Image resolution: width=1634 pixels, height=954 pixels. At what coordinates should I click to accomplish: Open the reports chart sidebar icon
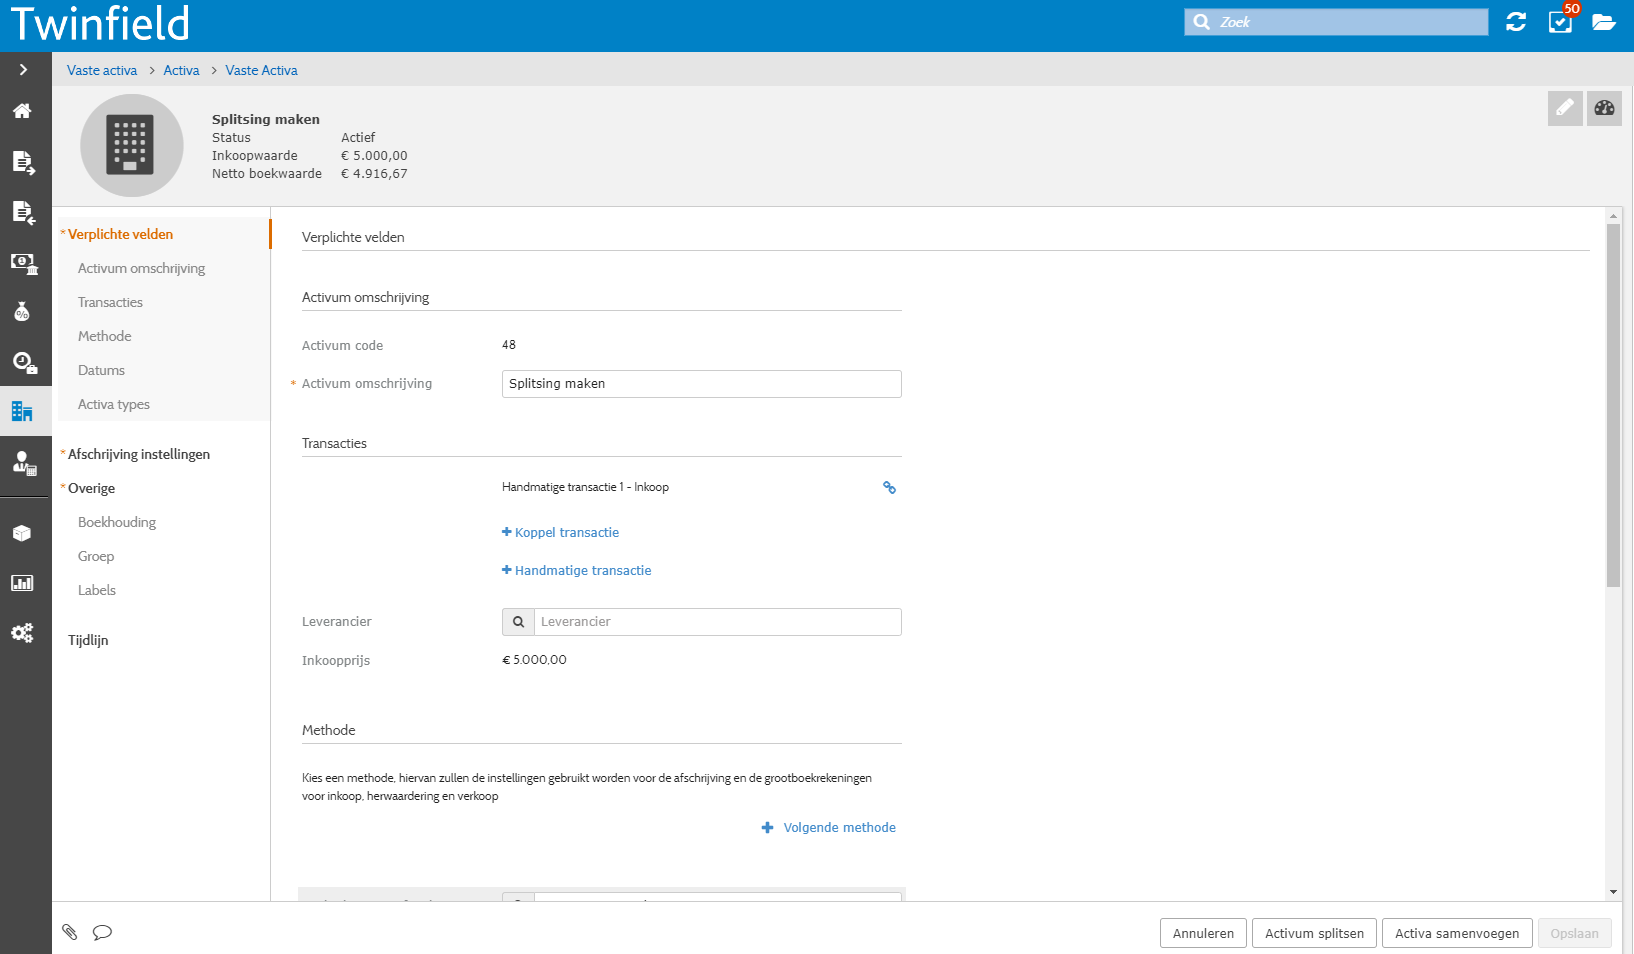22,583
